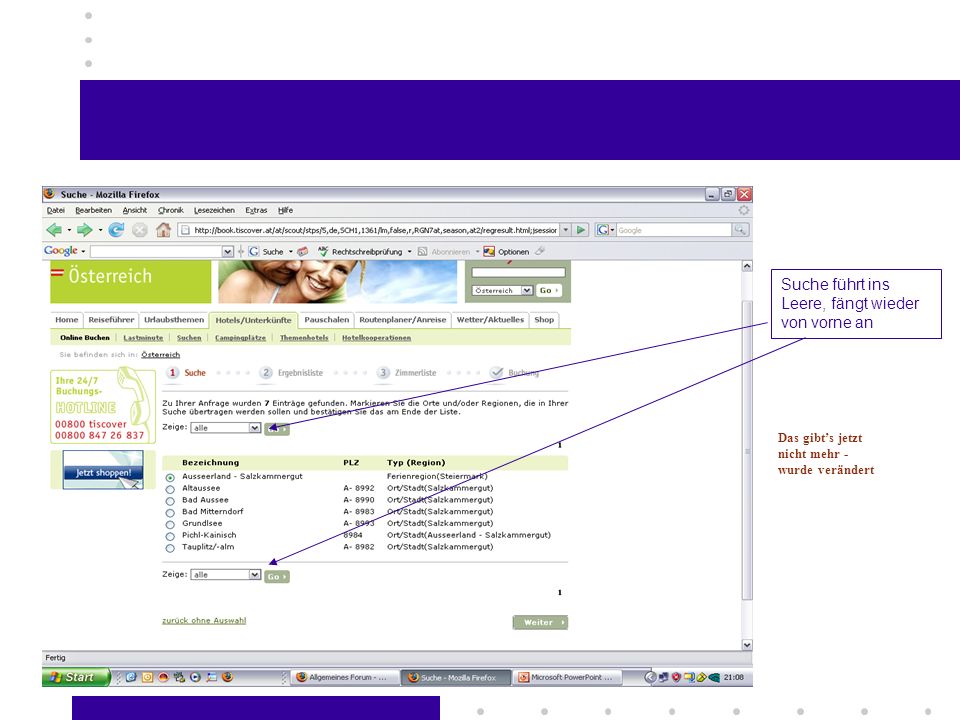Click Rechtschreibprüfung spell-check icon

[323, 252]
